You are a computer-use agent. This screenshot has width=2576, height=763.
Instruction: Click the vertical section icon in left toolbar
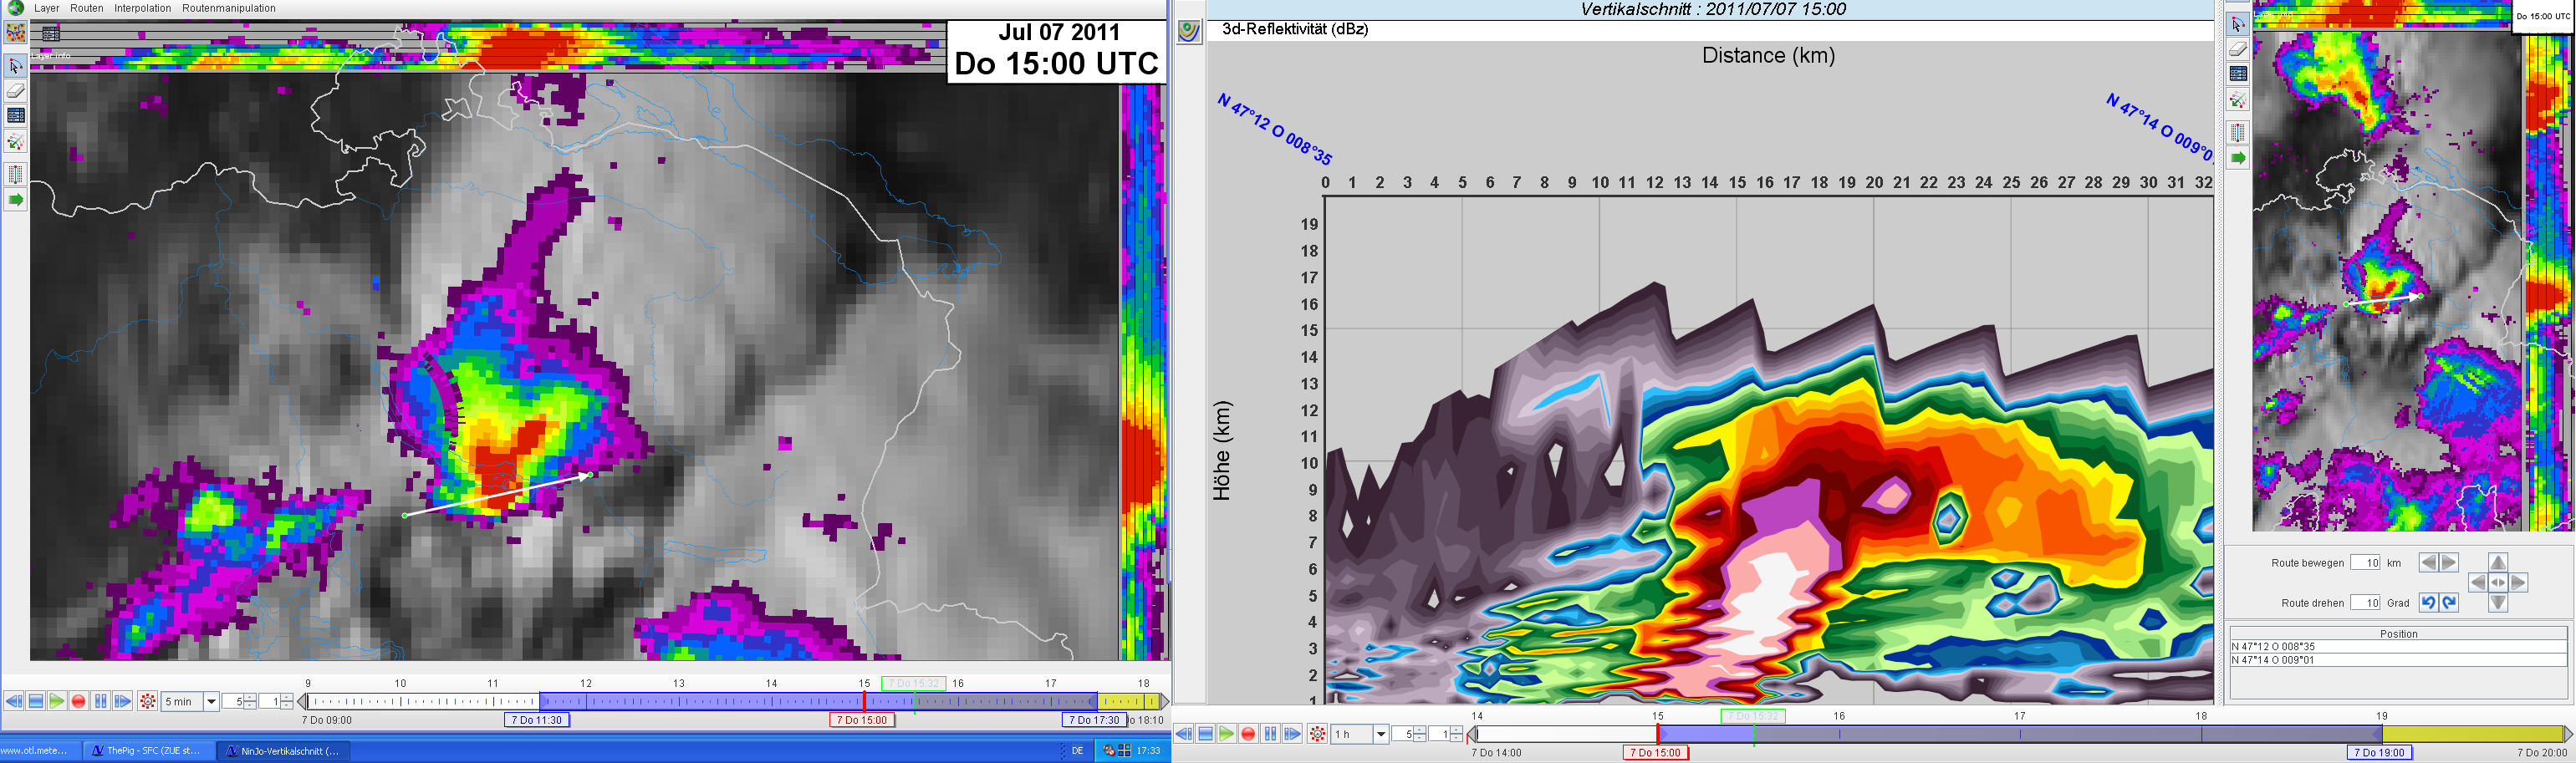click(15, 174)
